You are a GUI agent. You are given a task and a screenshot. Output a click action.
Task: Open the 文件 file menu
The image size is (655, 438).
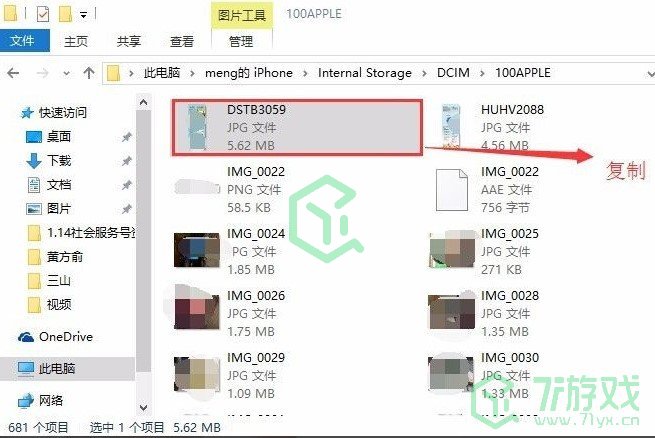point(25,41)
